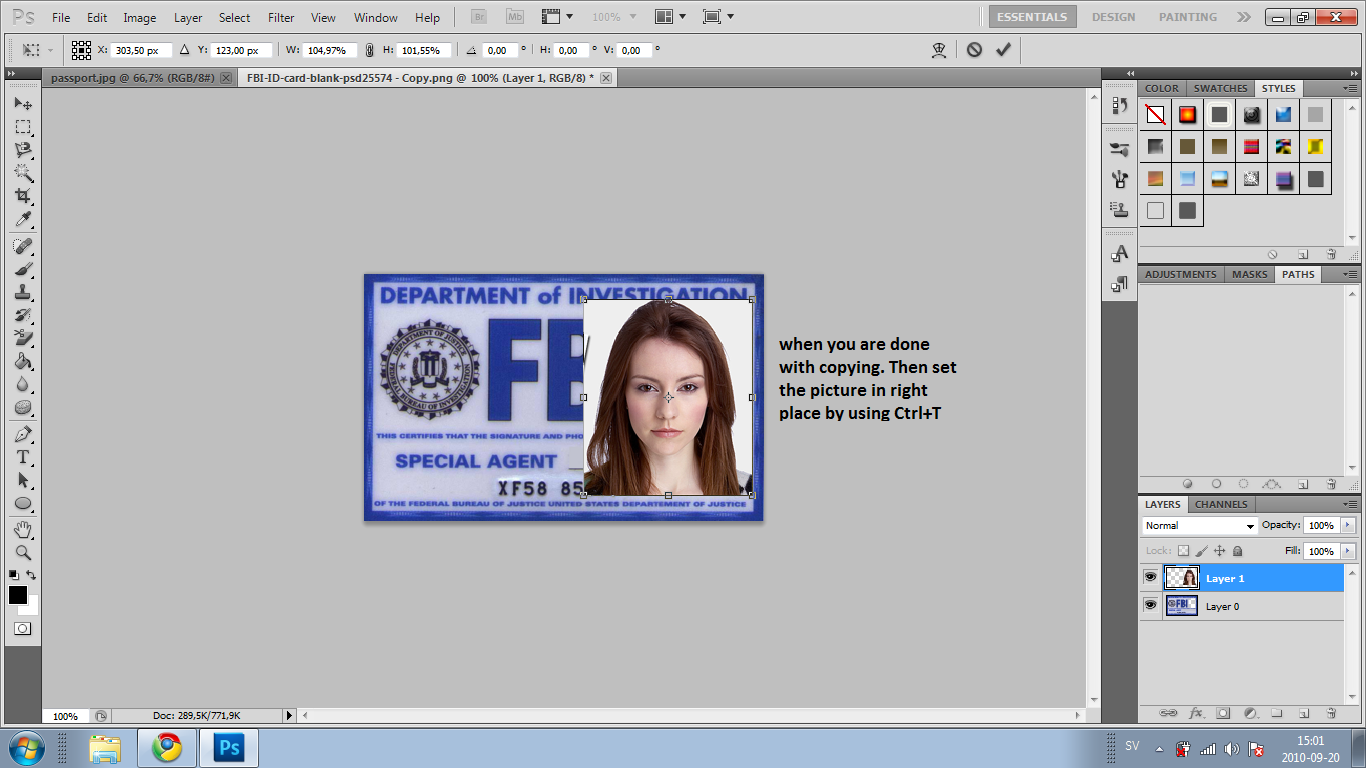1366x768 pixels.
Task: Switch to warp mode icon
Action: click(939, 49)
